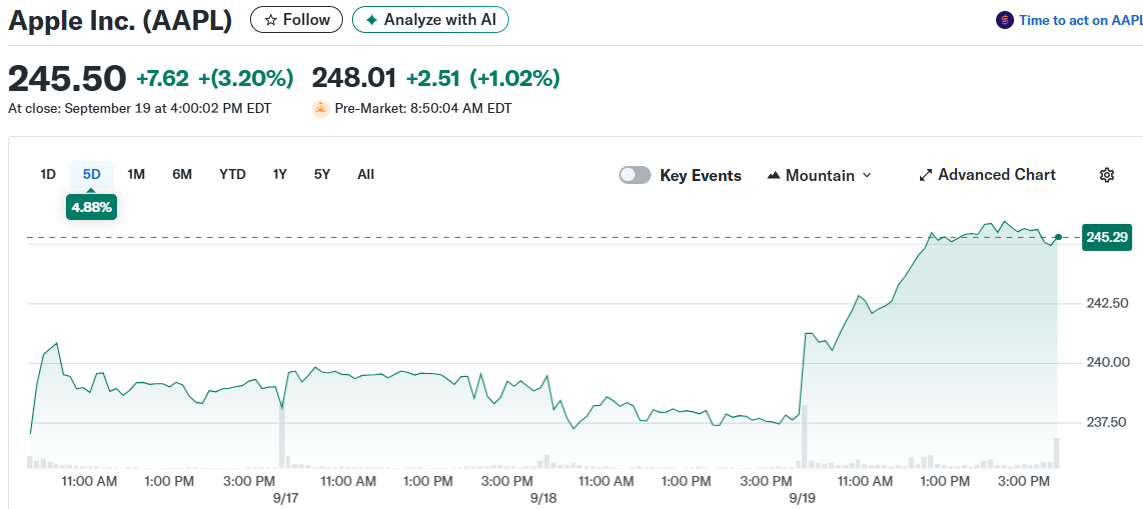Click the Follow star button

(x=296, y=20)
